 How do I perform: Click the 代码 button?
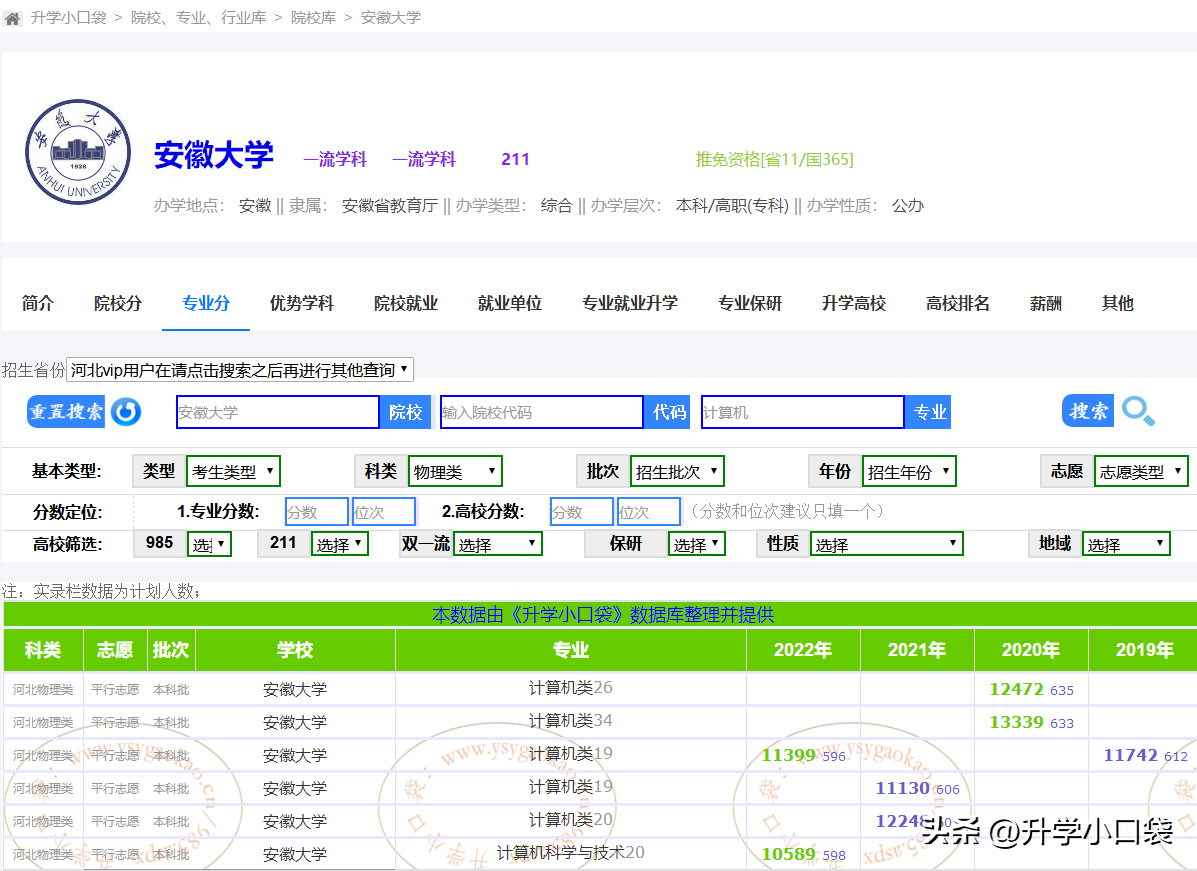pos(669,412)
